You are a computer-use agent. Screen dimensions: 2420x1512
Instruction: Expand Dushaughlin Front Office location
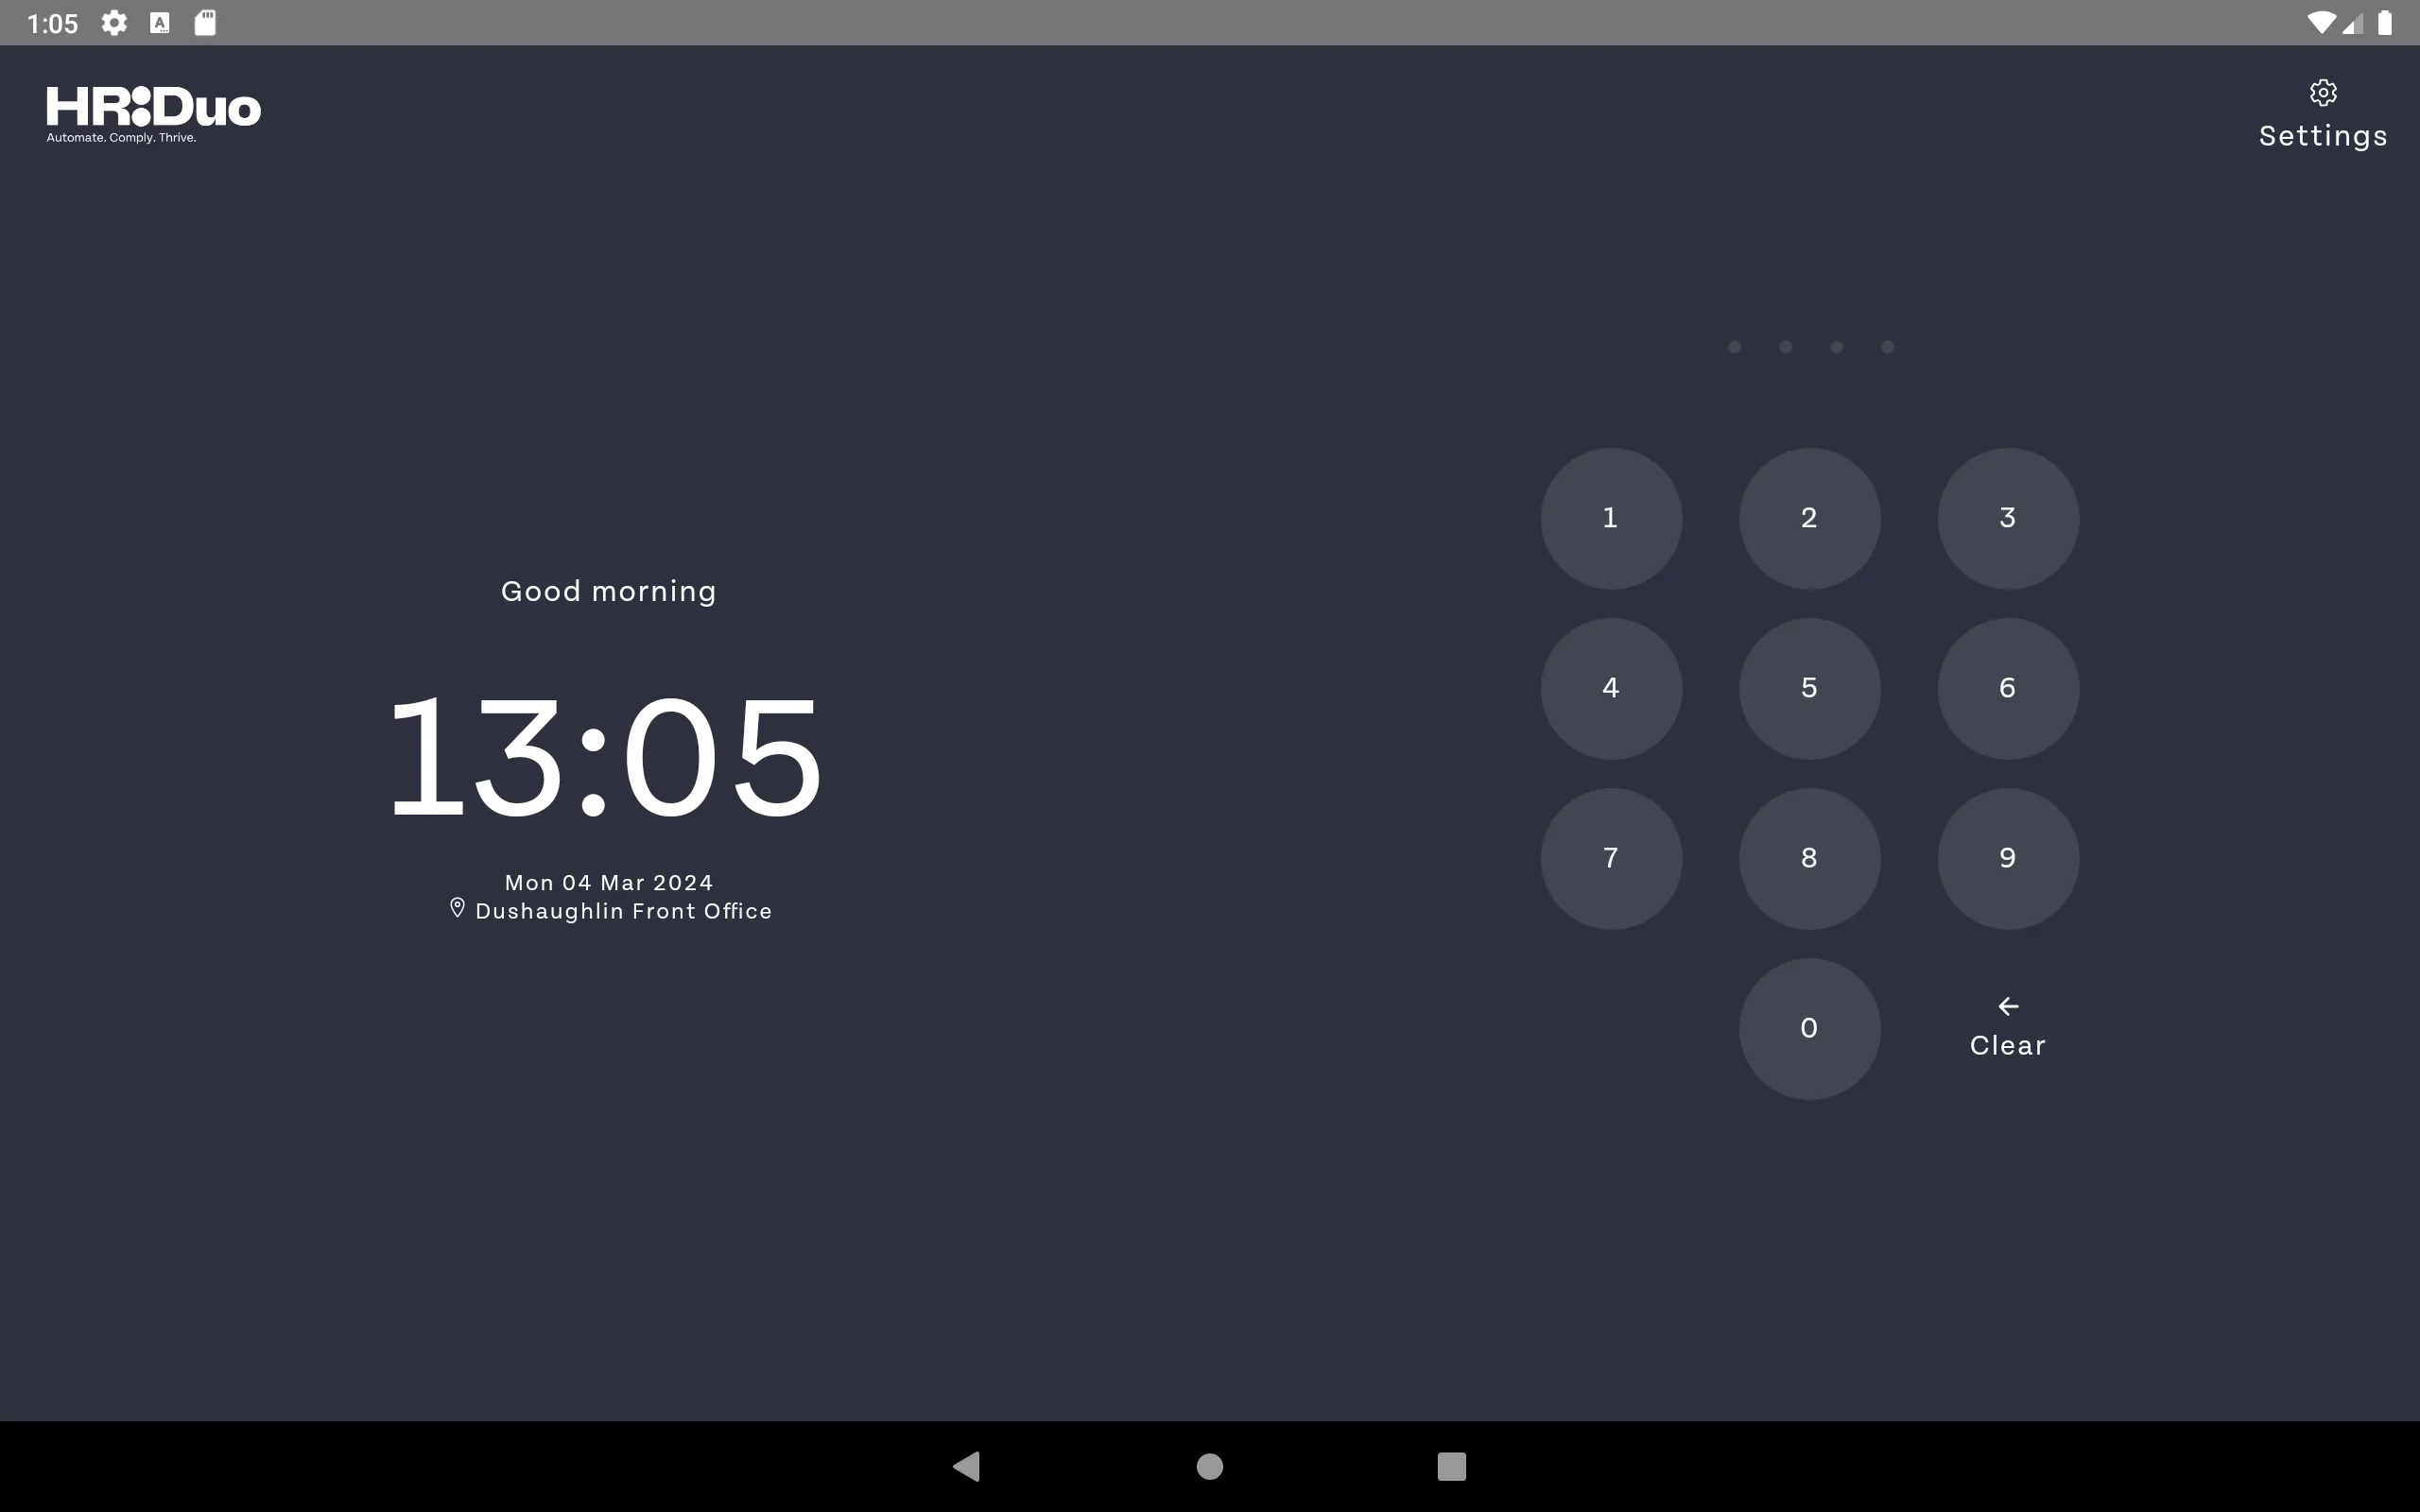click(x=610, y=909)
